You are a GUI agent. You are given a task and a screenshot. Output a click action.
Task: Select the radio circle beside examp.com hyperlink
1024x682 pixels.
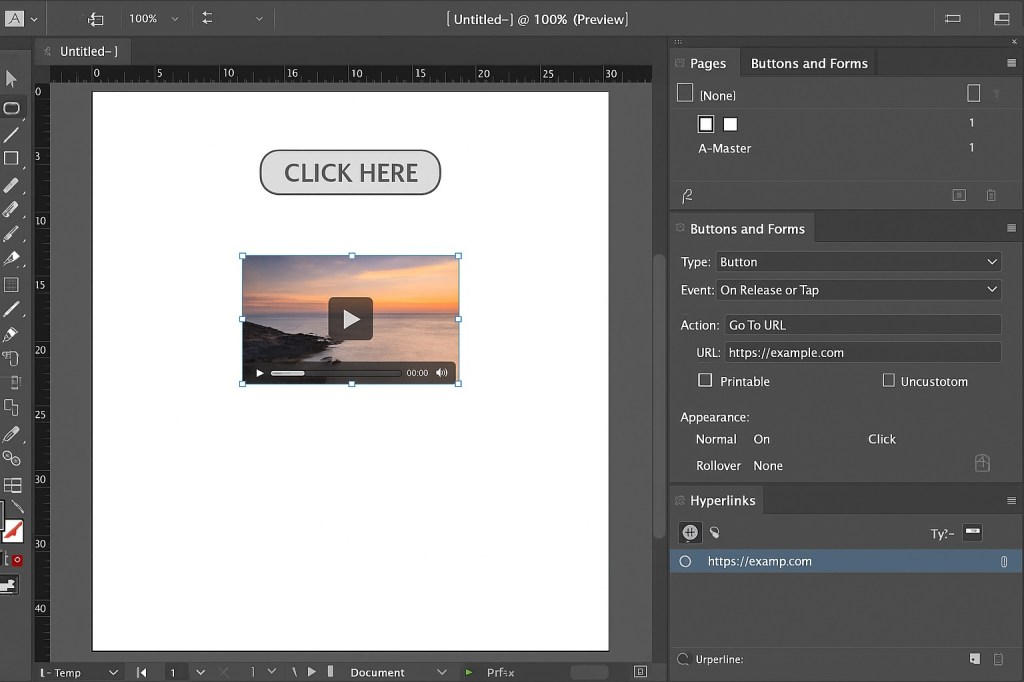coord(685,561)
